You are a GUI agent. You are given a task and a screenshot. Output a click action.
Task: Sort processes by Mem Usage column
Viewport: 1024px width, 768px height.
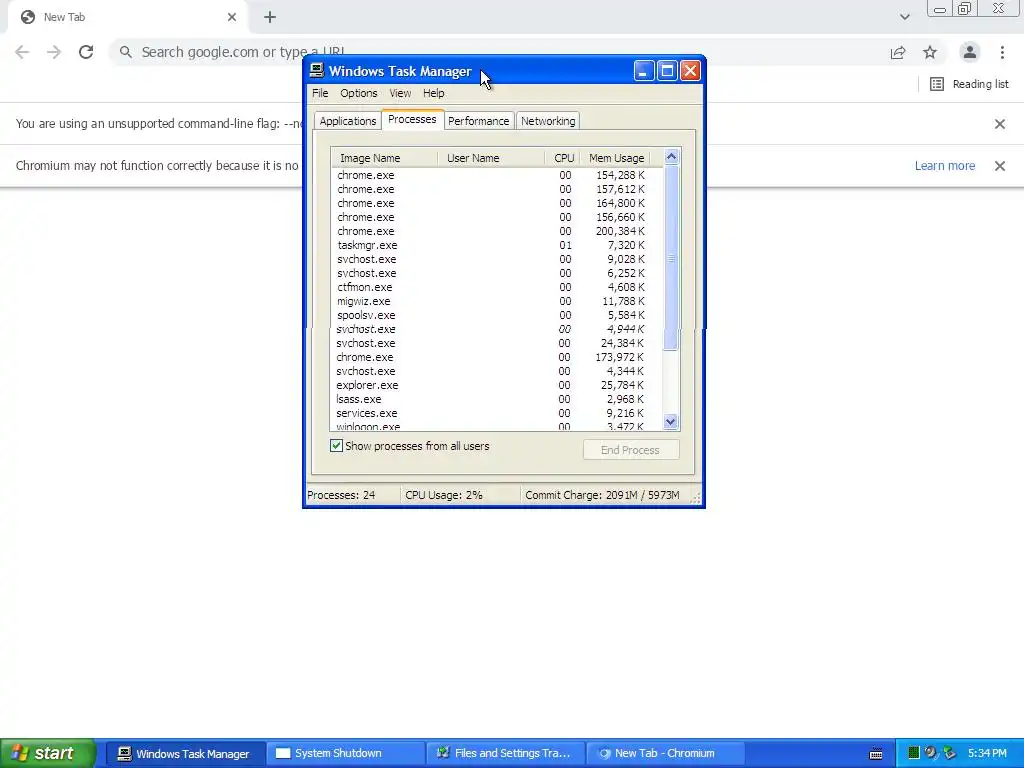(617, 158)
